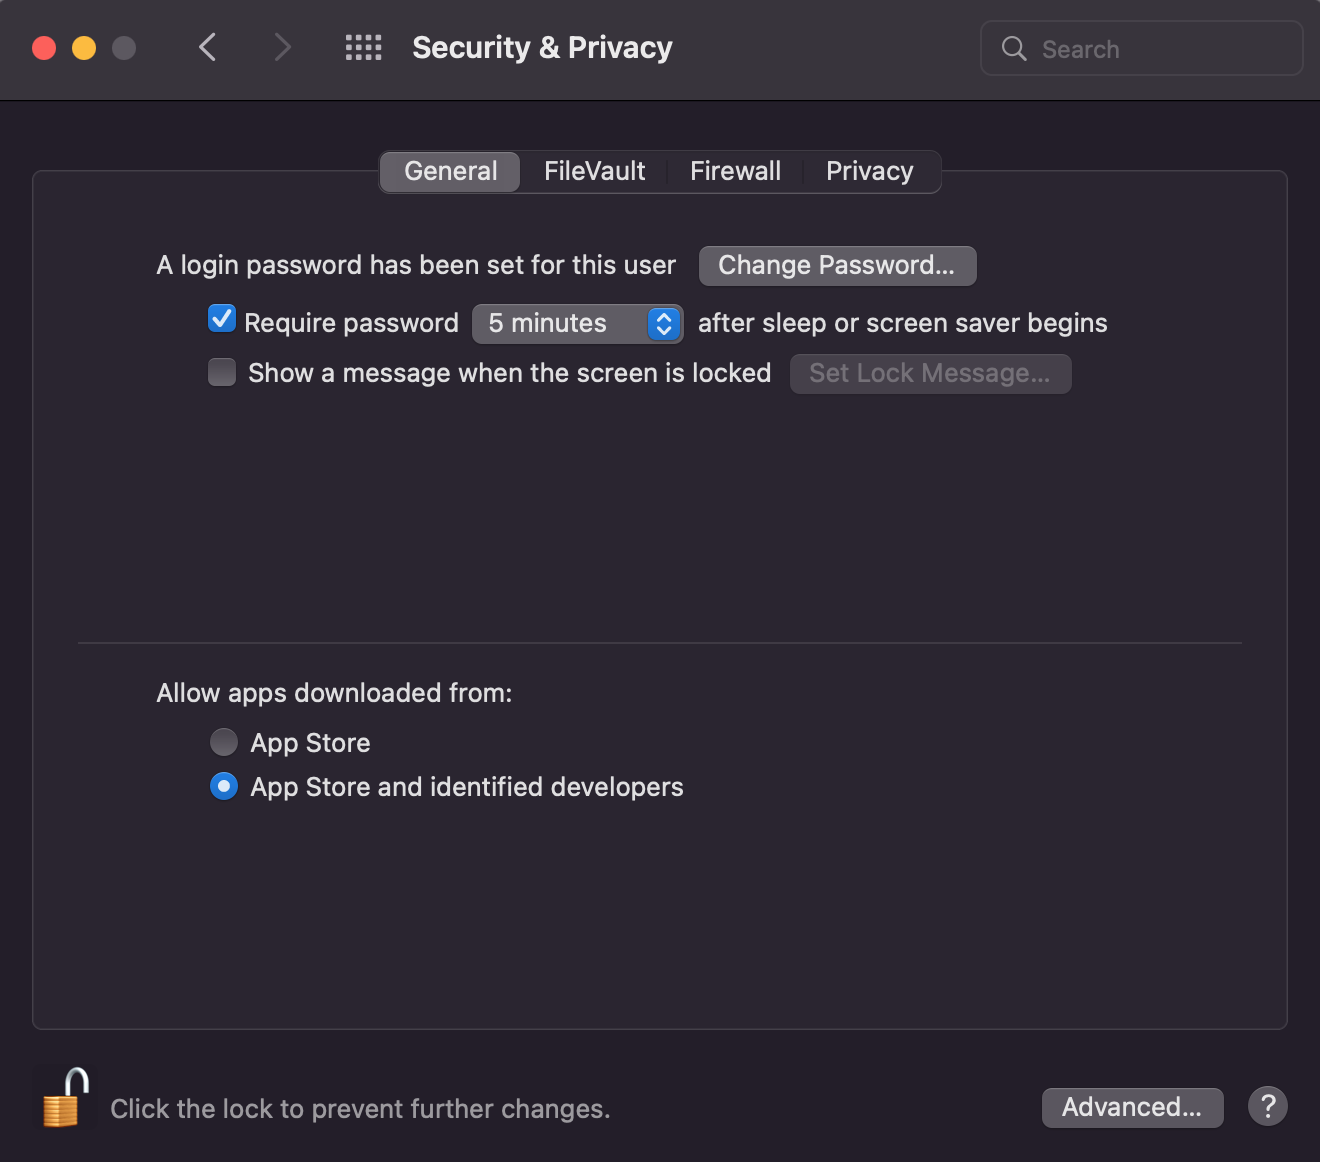The image size is (1320, 1162).
Task: Go forward with the right chevron
Action: [x=283, y=48]
